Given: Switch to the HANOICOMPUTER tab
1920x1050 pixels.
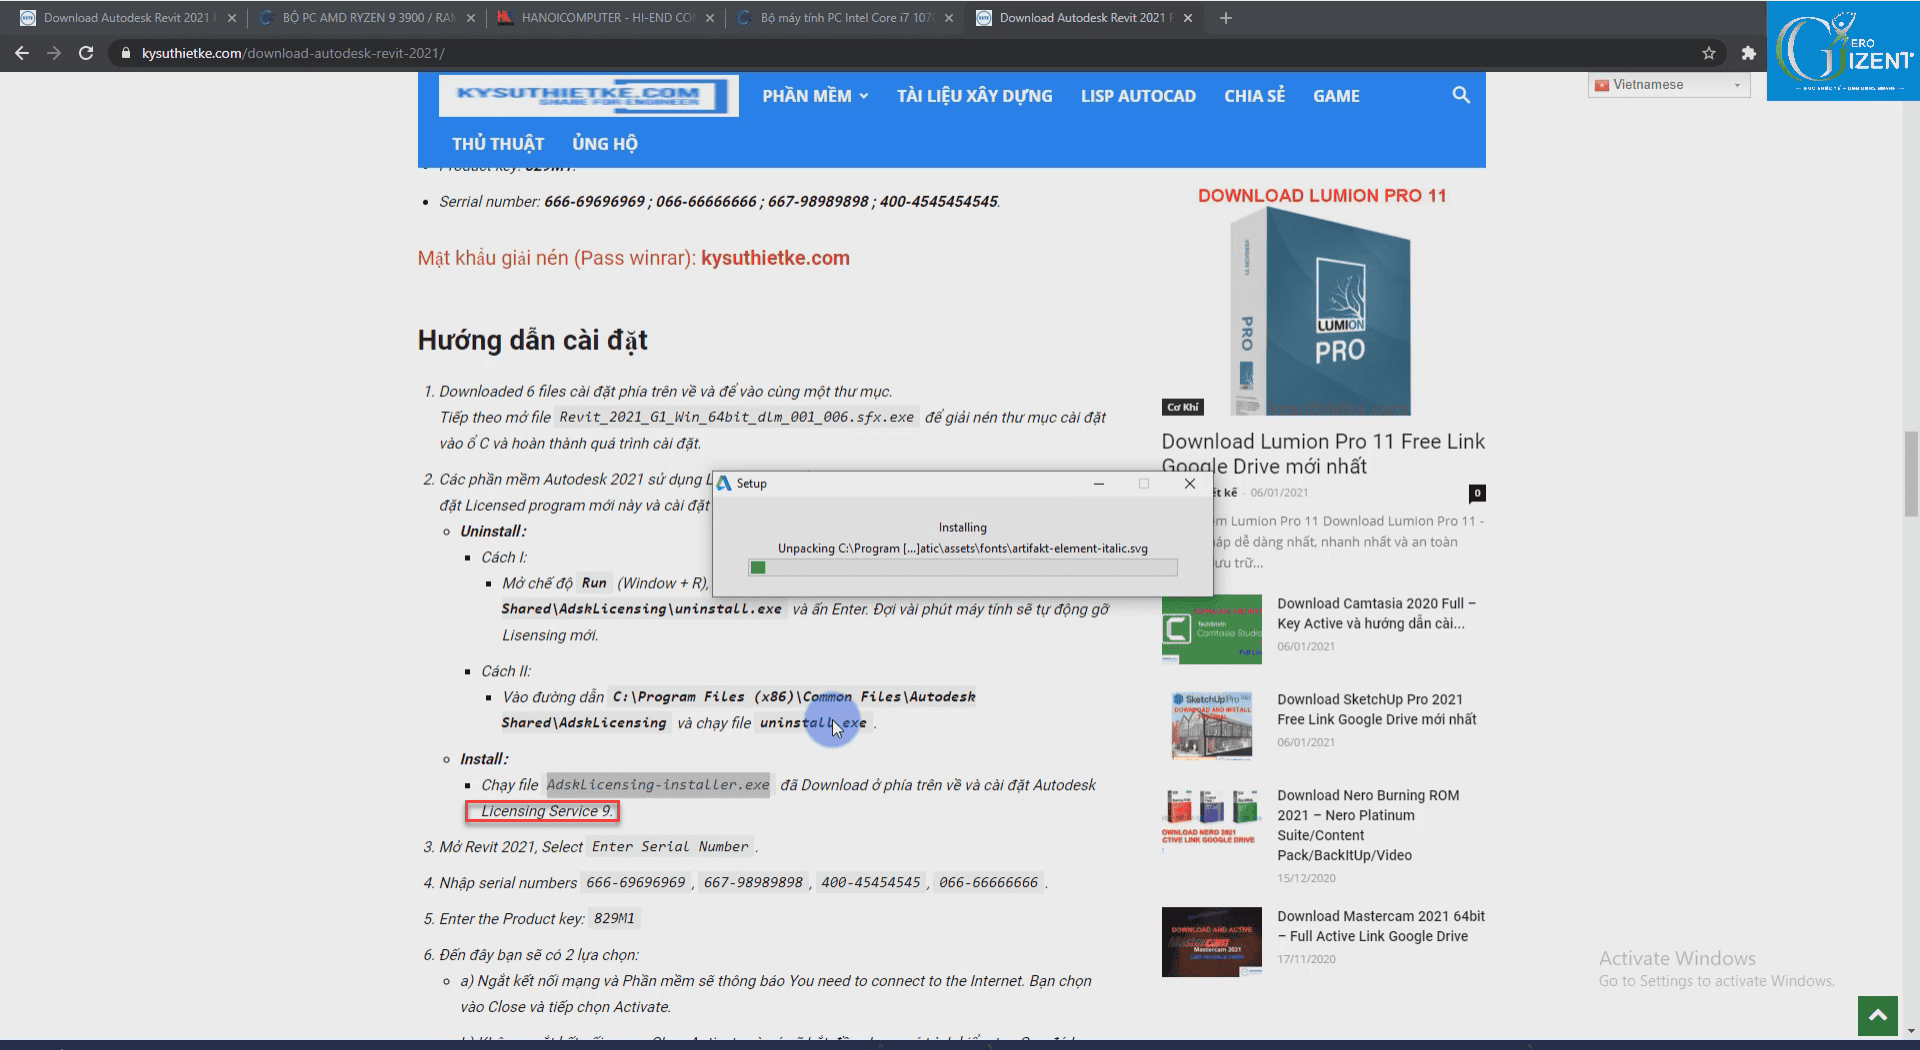Looking at the screenshot, I should (x=606, y=18).
